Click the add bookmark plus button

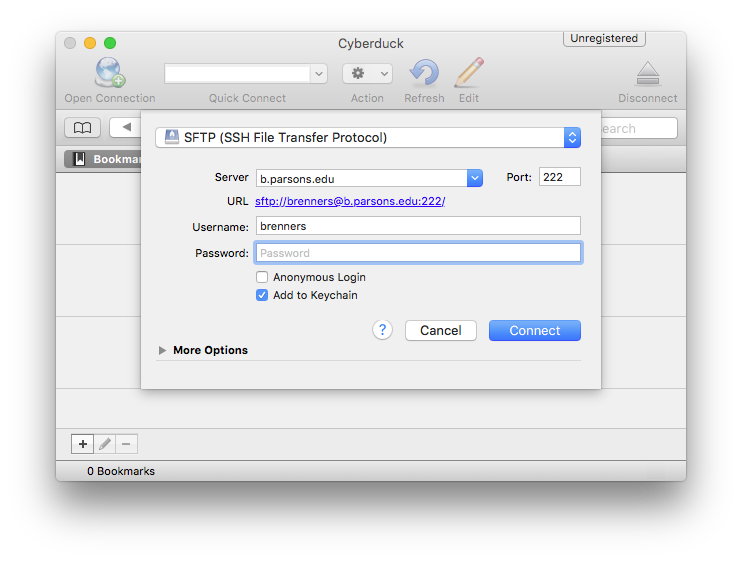82,444
